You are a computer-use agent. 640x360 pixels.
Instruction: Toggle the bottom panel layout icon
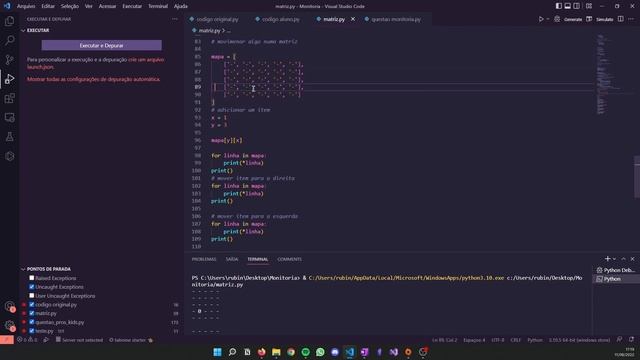pos(568,6)
